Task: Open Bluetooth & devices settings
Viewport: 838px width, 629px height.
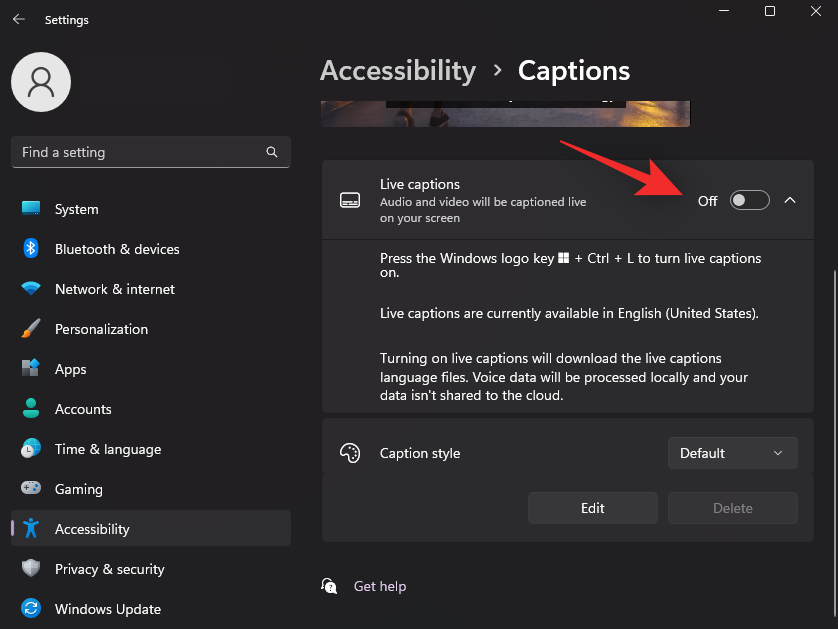Action: point(29,249)
